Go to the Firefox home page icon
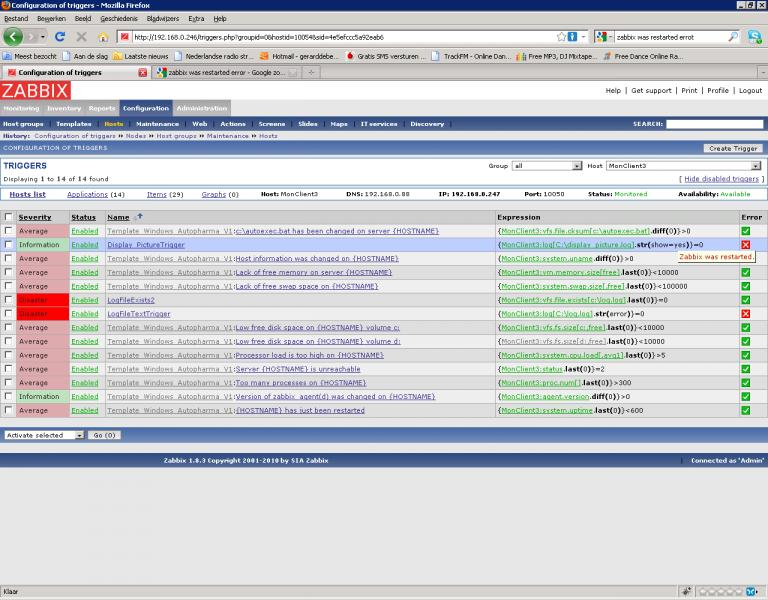 [102, 37]
